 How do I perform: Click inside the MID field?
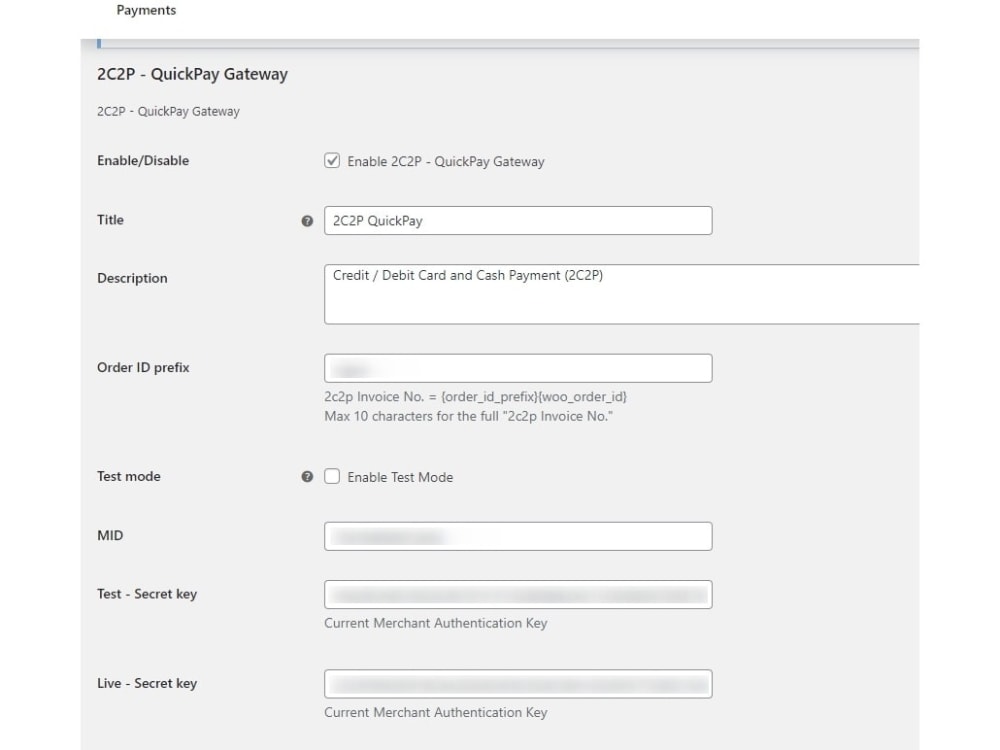pyautogui.click(x=519, y=536)
